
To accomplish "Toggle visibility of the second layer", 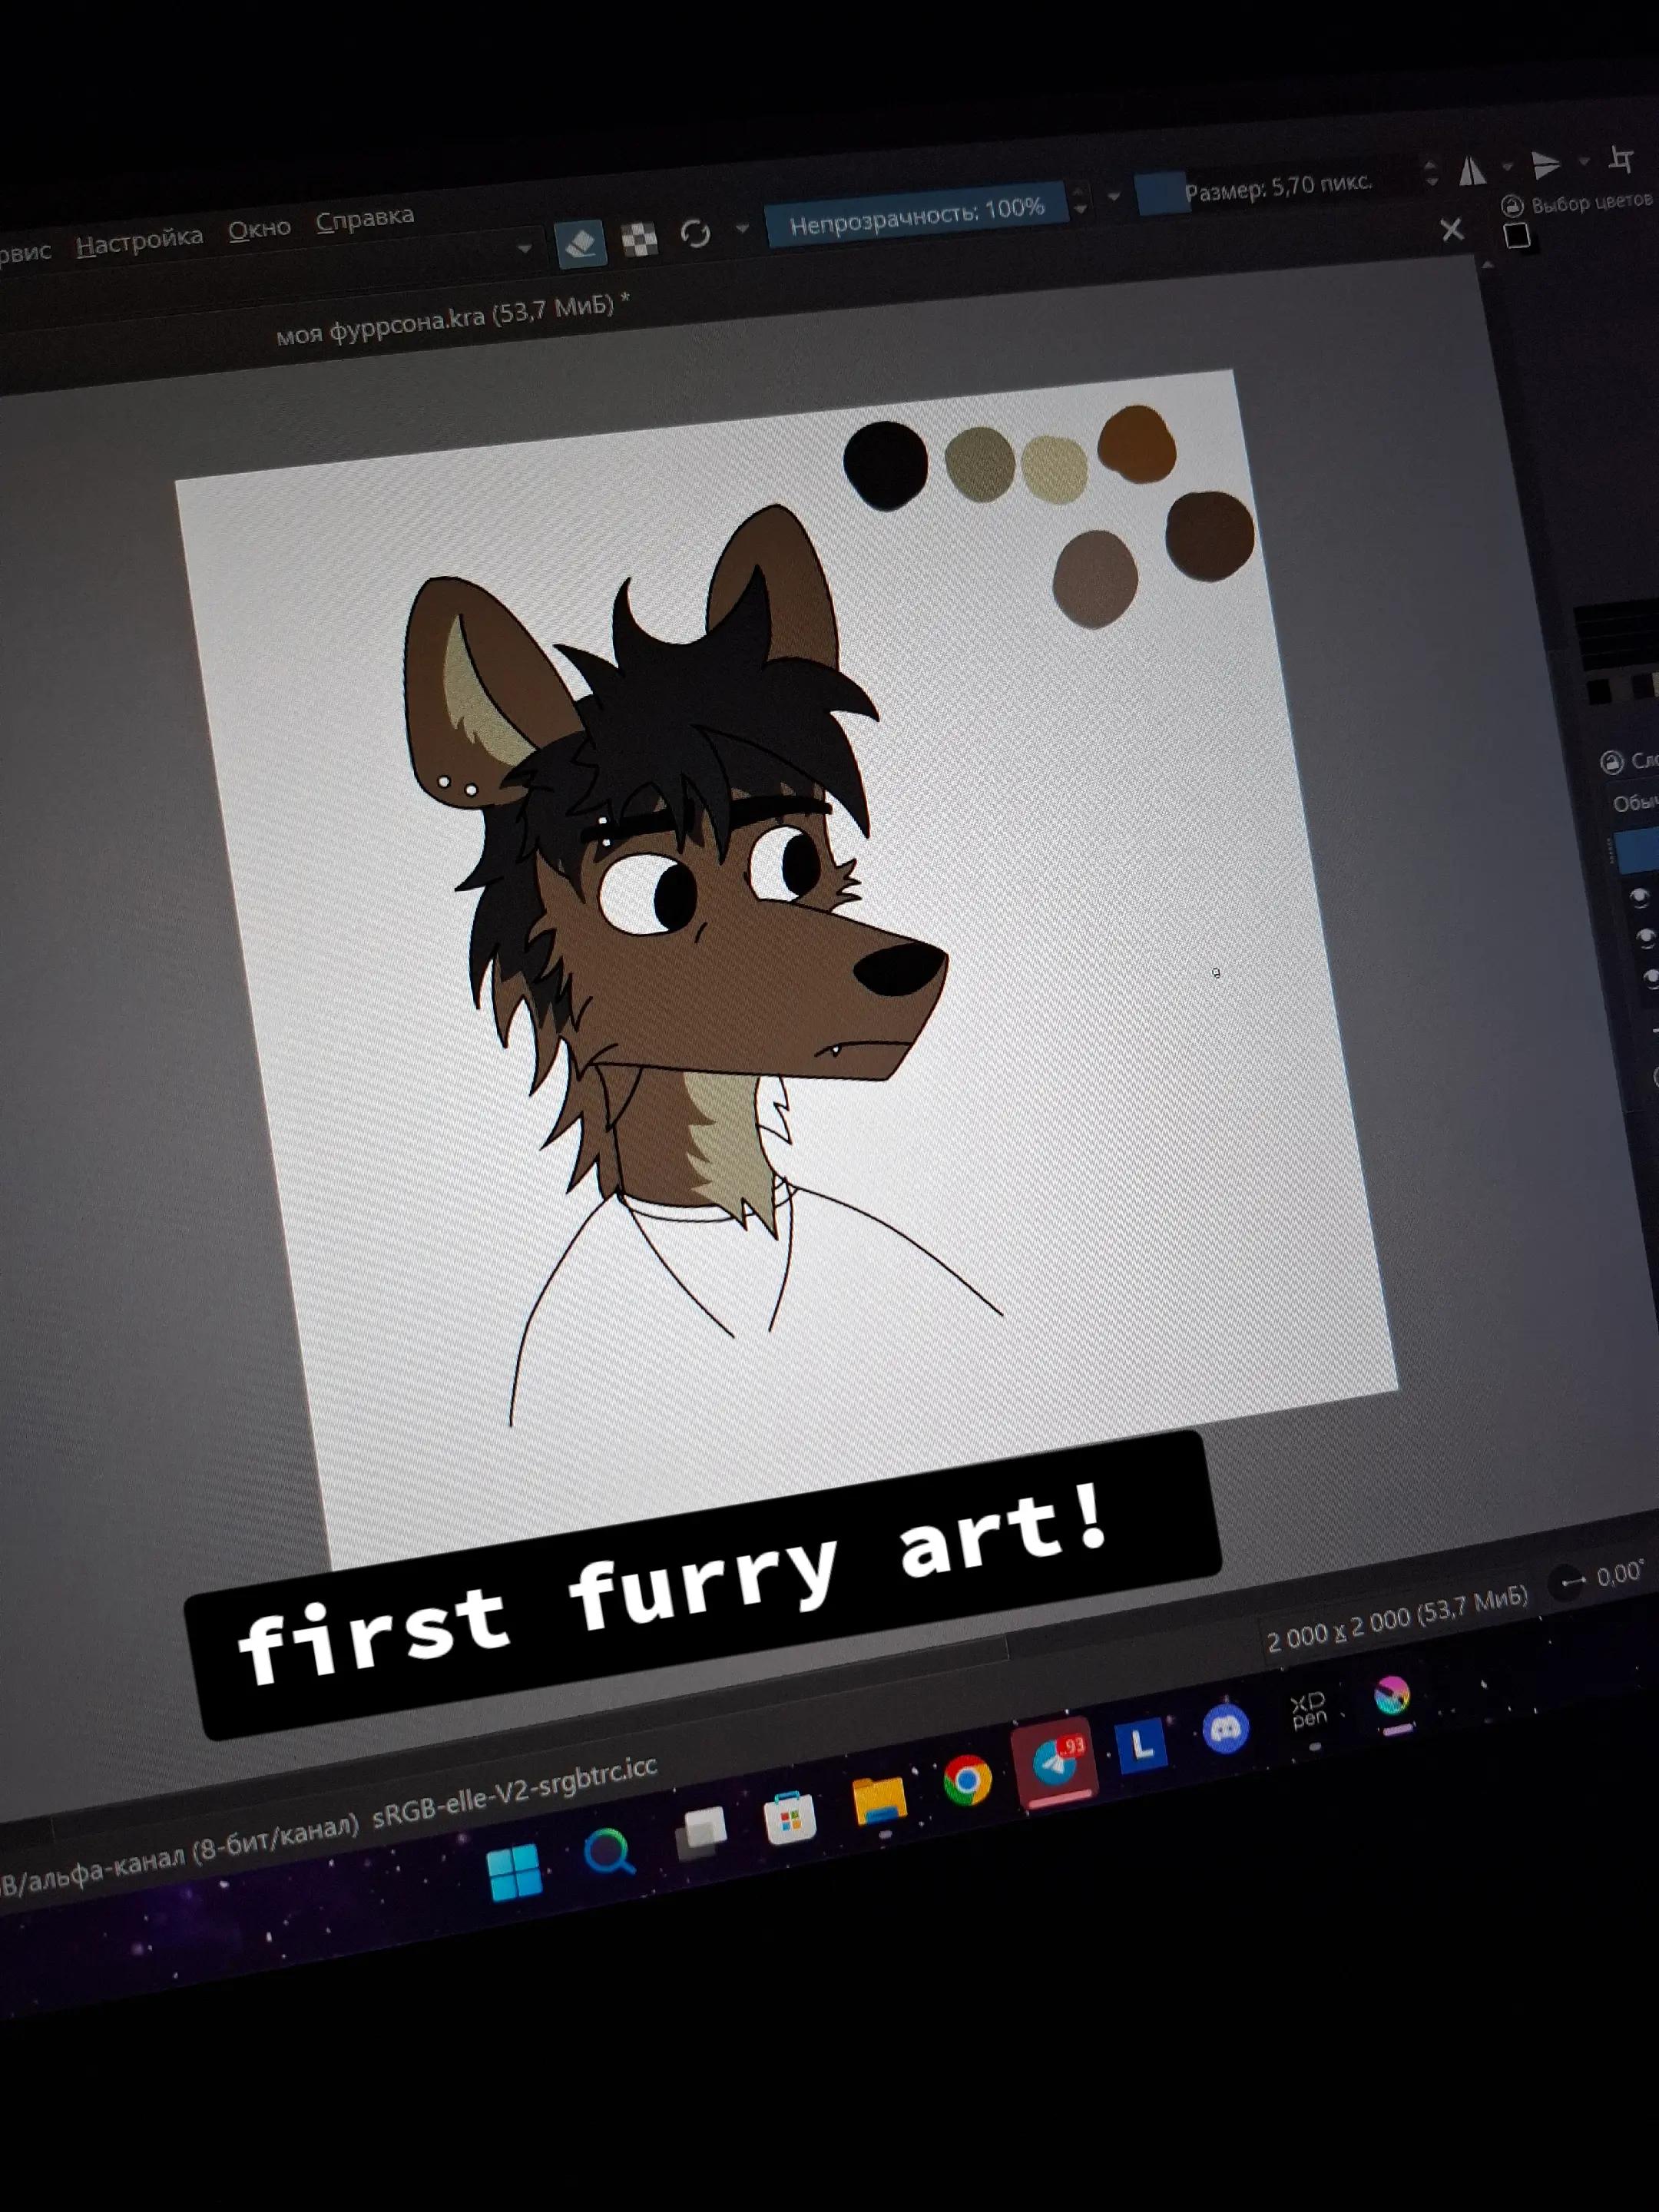I will [1645, 937].
